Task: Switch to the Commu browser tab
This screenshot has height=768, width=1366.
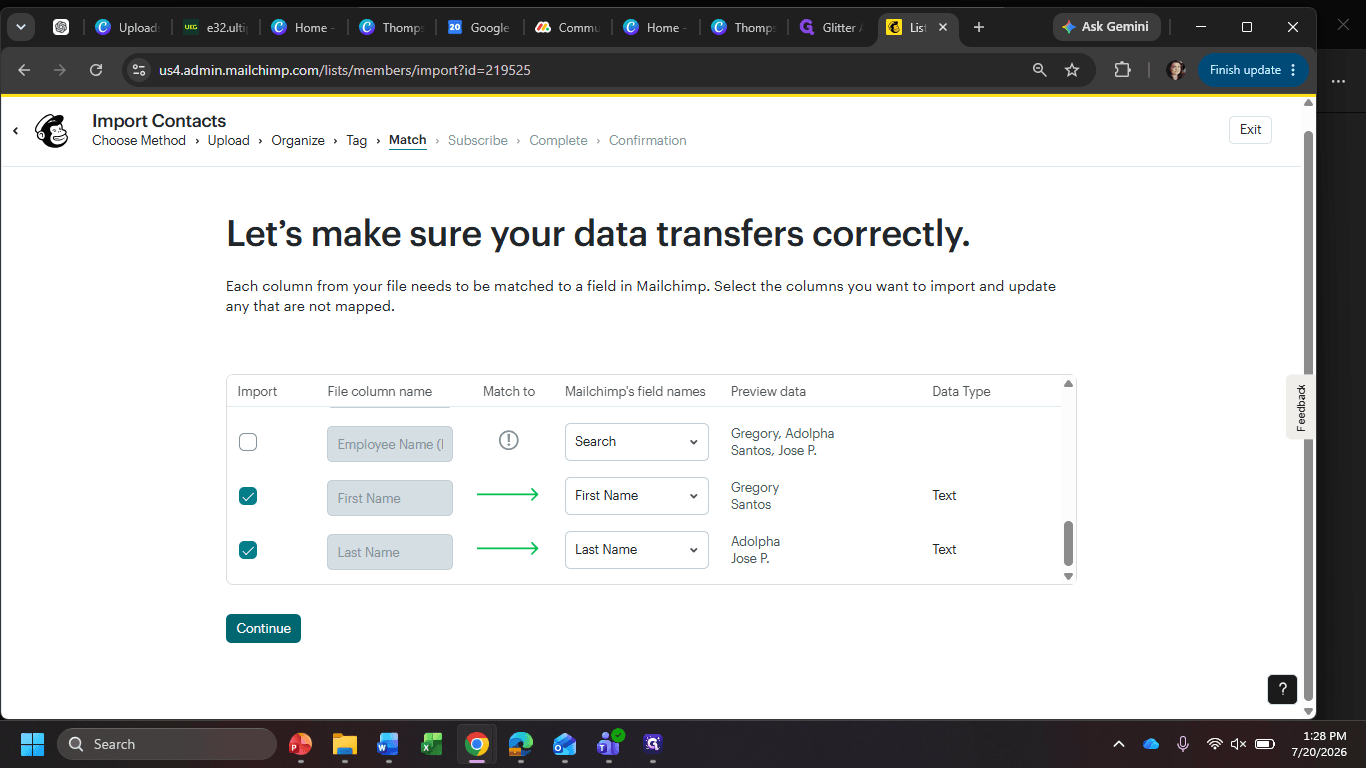Action: pos(567,28)
